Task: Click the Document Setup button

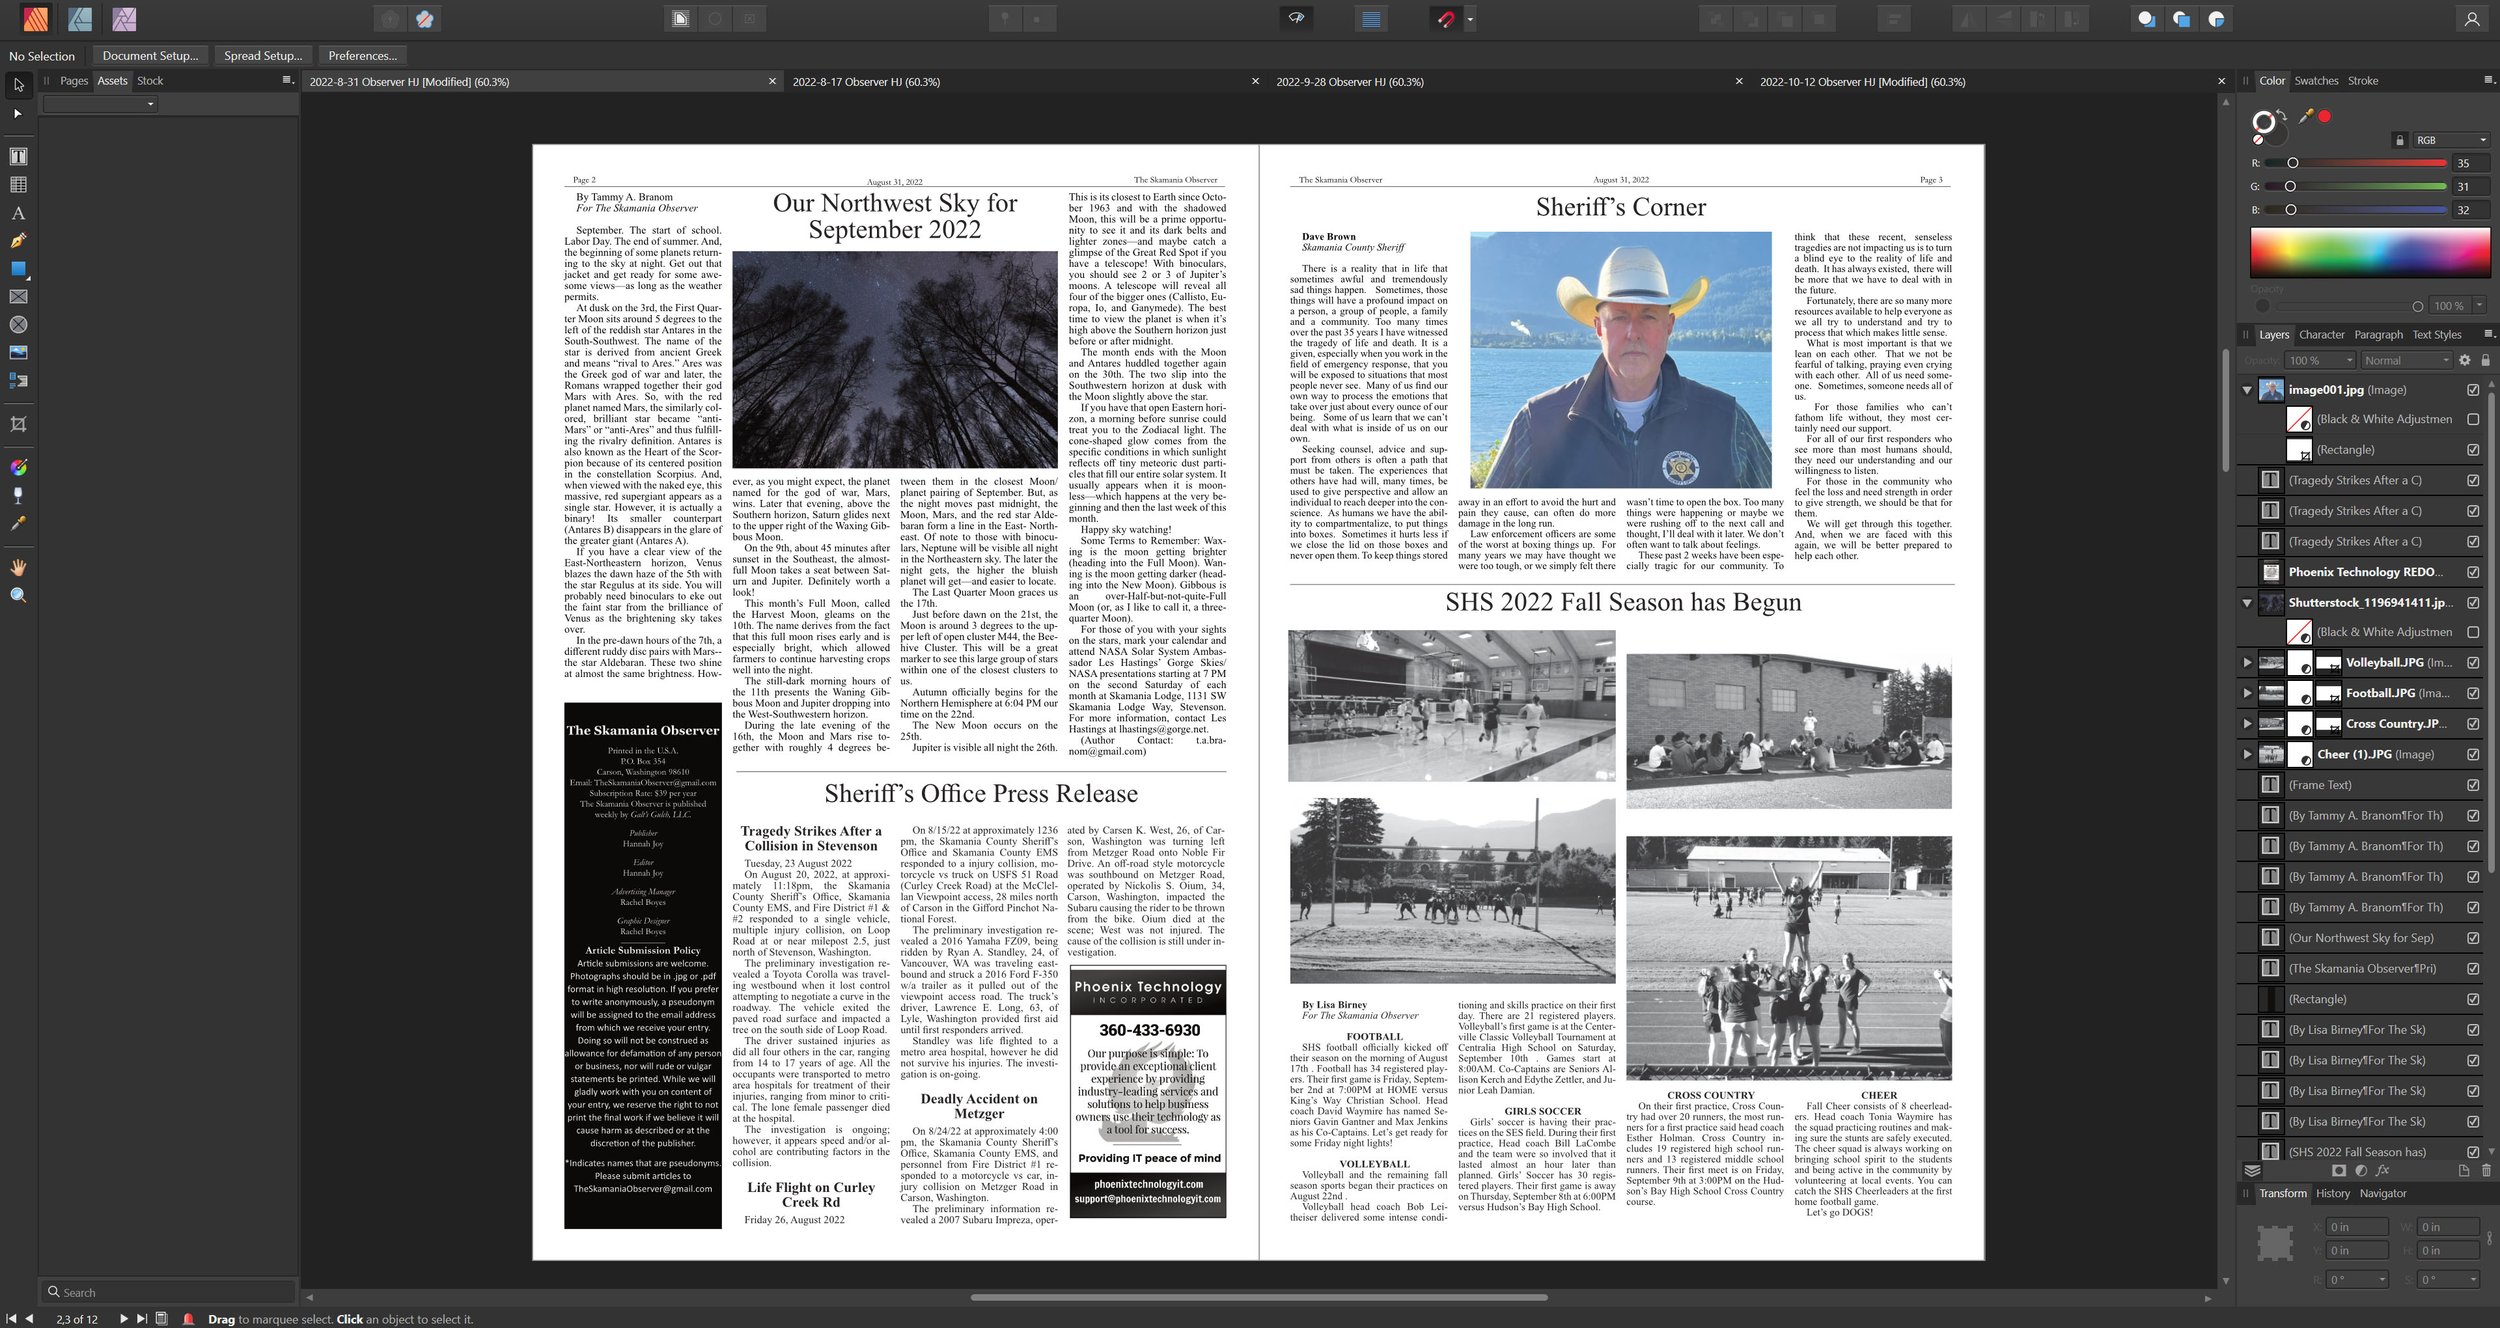Action: (150, 56)
